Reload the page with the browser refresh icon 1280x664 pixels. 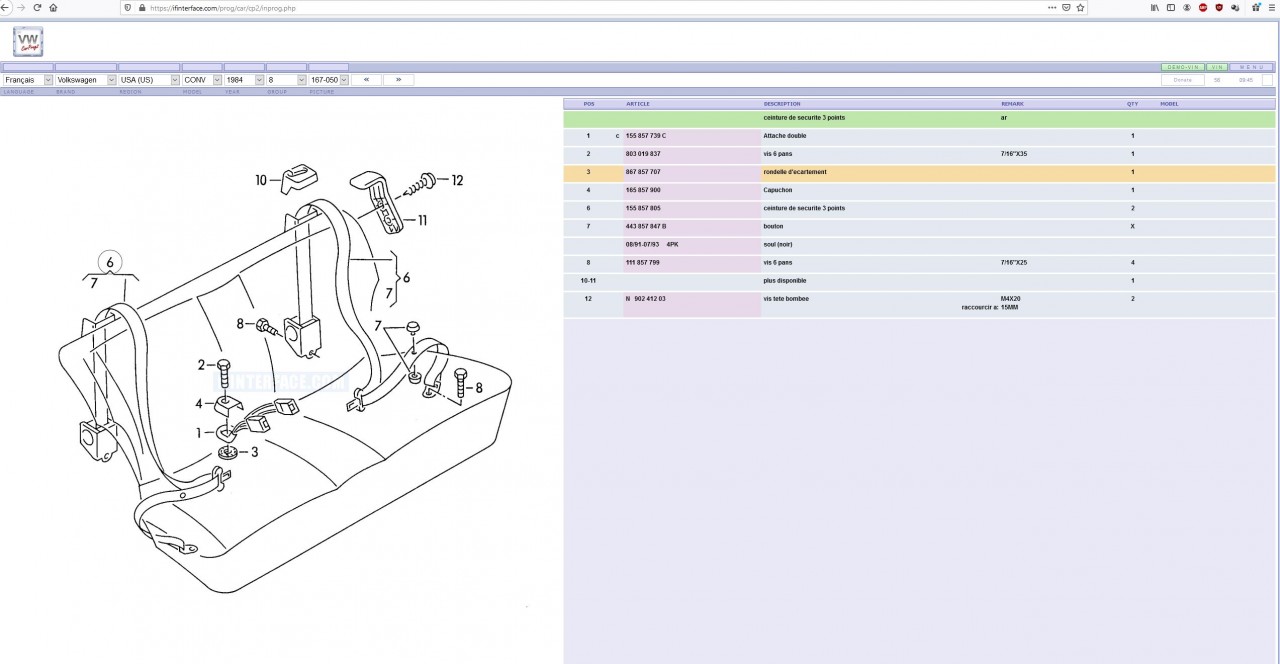37,7
